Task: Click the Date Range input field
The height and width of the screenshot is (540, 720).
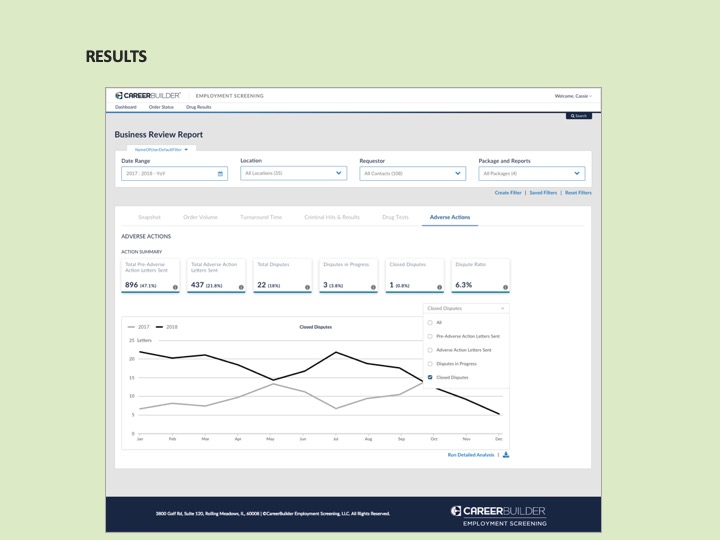Action: point(174,174)
